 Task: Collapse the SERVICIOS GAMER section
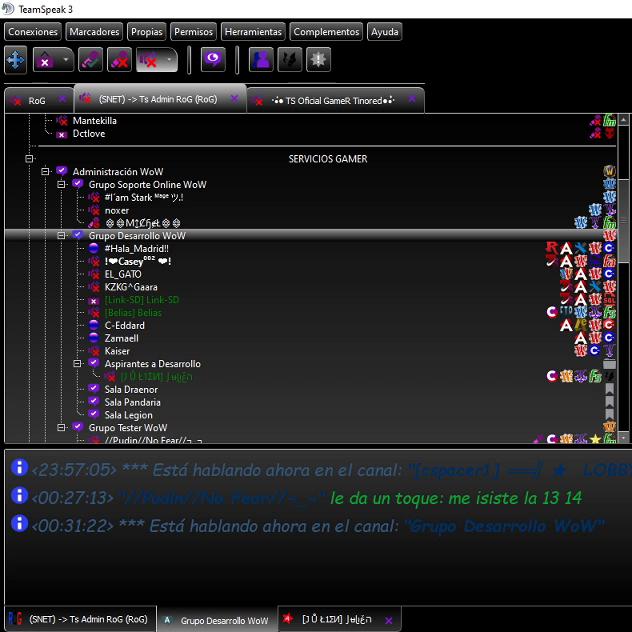coord(29,159)
